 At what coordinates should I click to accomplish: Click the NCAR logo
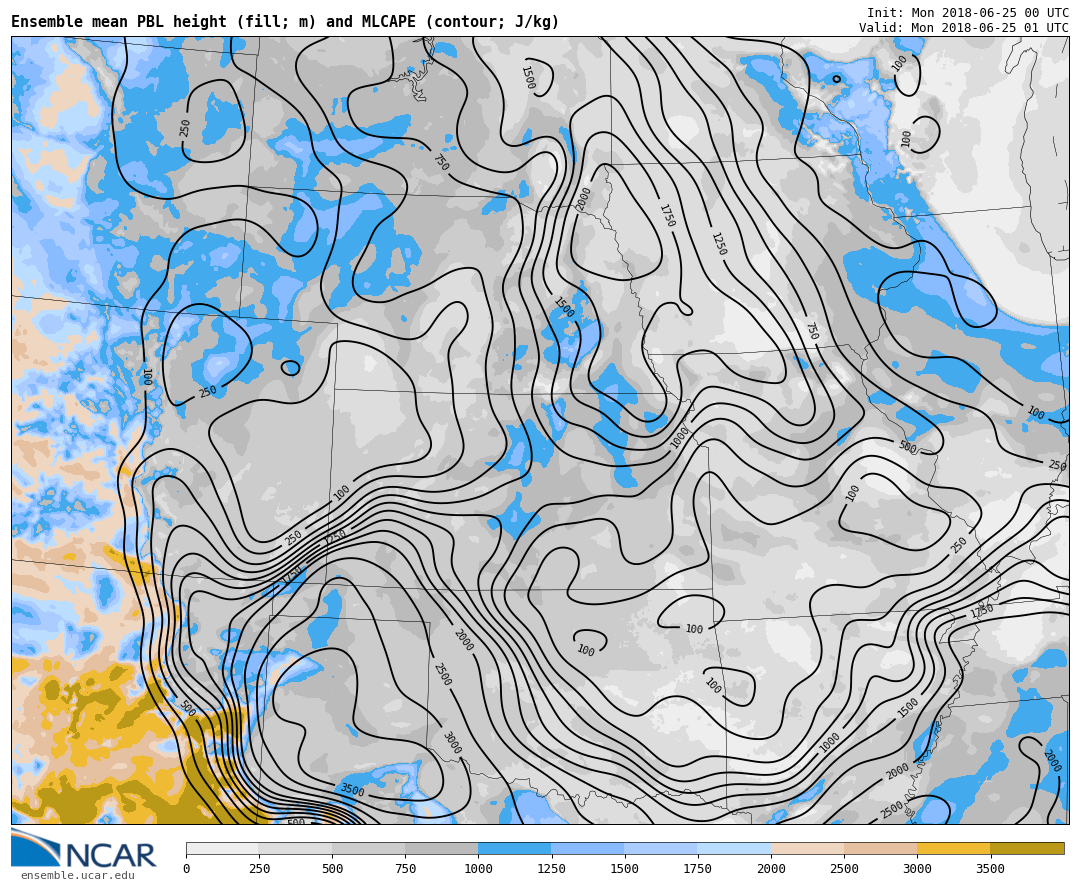coord(84,849)
